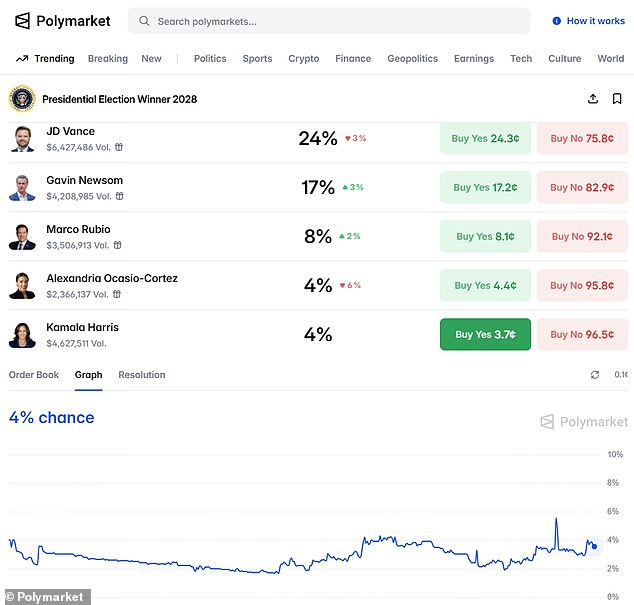Viewport: 634px width, 605px height.
Task: Click Buy No 82.9¢ for Gavin Newsom
Action: tap(581, 188)
